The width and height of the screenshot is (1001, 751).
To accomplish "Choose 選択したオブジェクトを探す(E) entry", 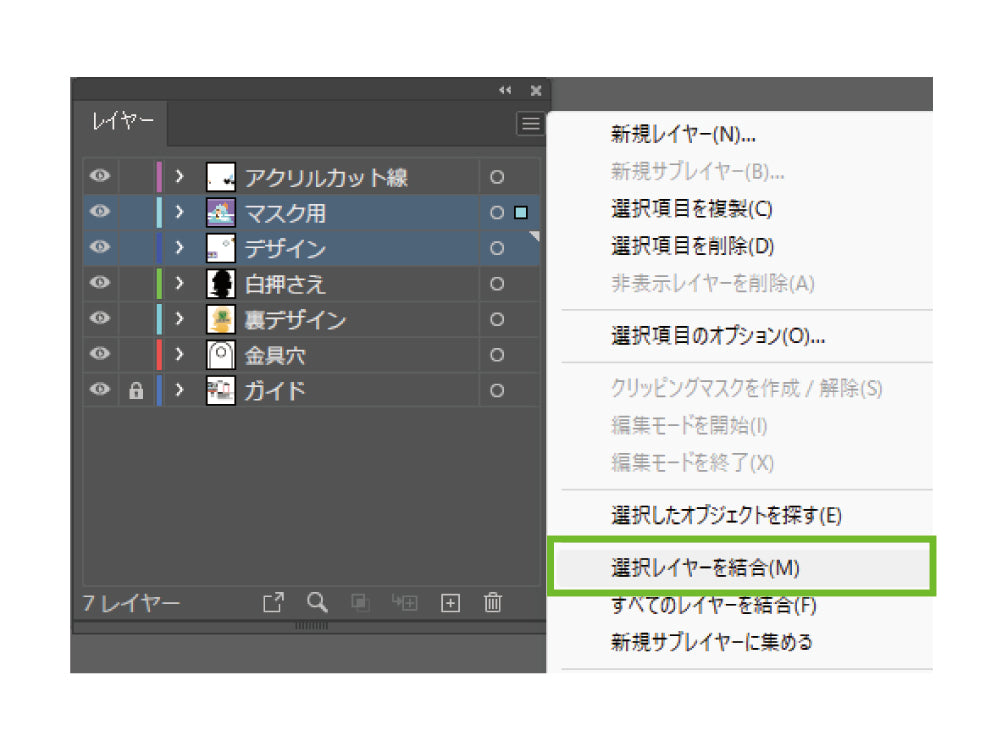I will coord(726,515).
